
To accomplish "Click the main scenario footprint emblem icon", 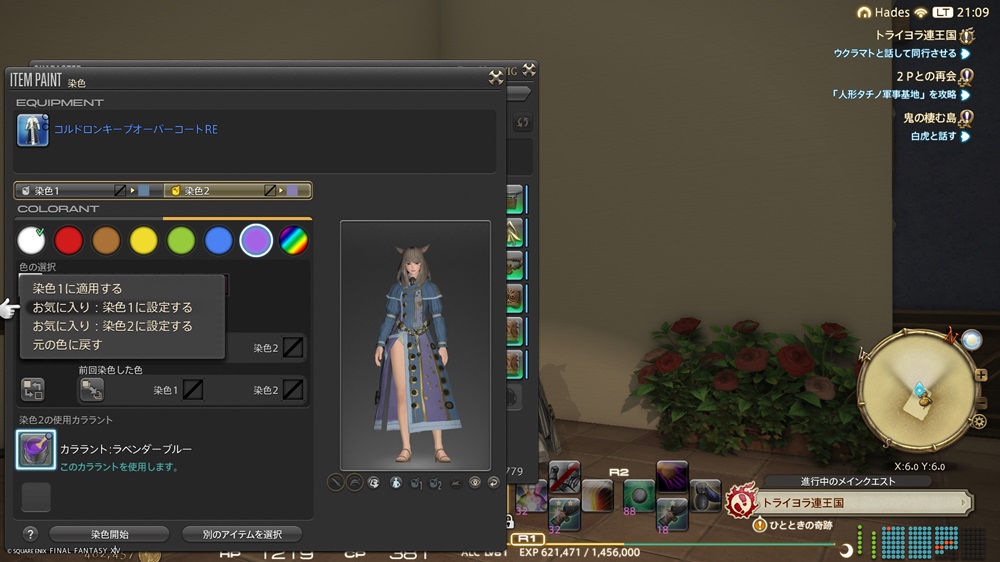I will [742, 502].
